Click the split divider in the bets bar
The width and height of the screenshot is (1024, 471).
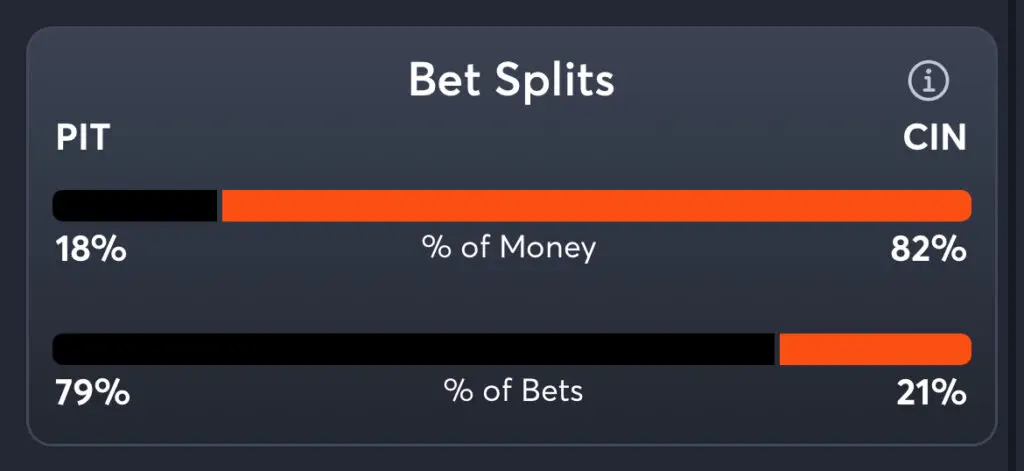click(x=777, y=349)
